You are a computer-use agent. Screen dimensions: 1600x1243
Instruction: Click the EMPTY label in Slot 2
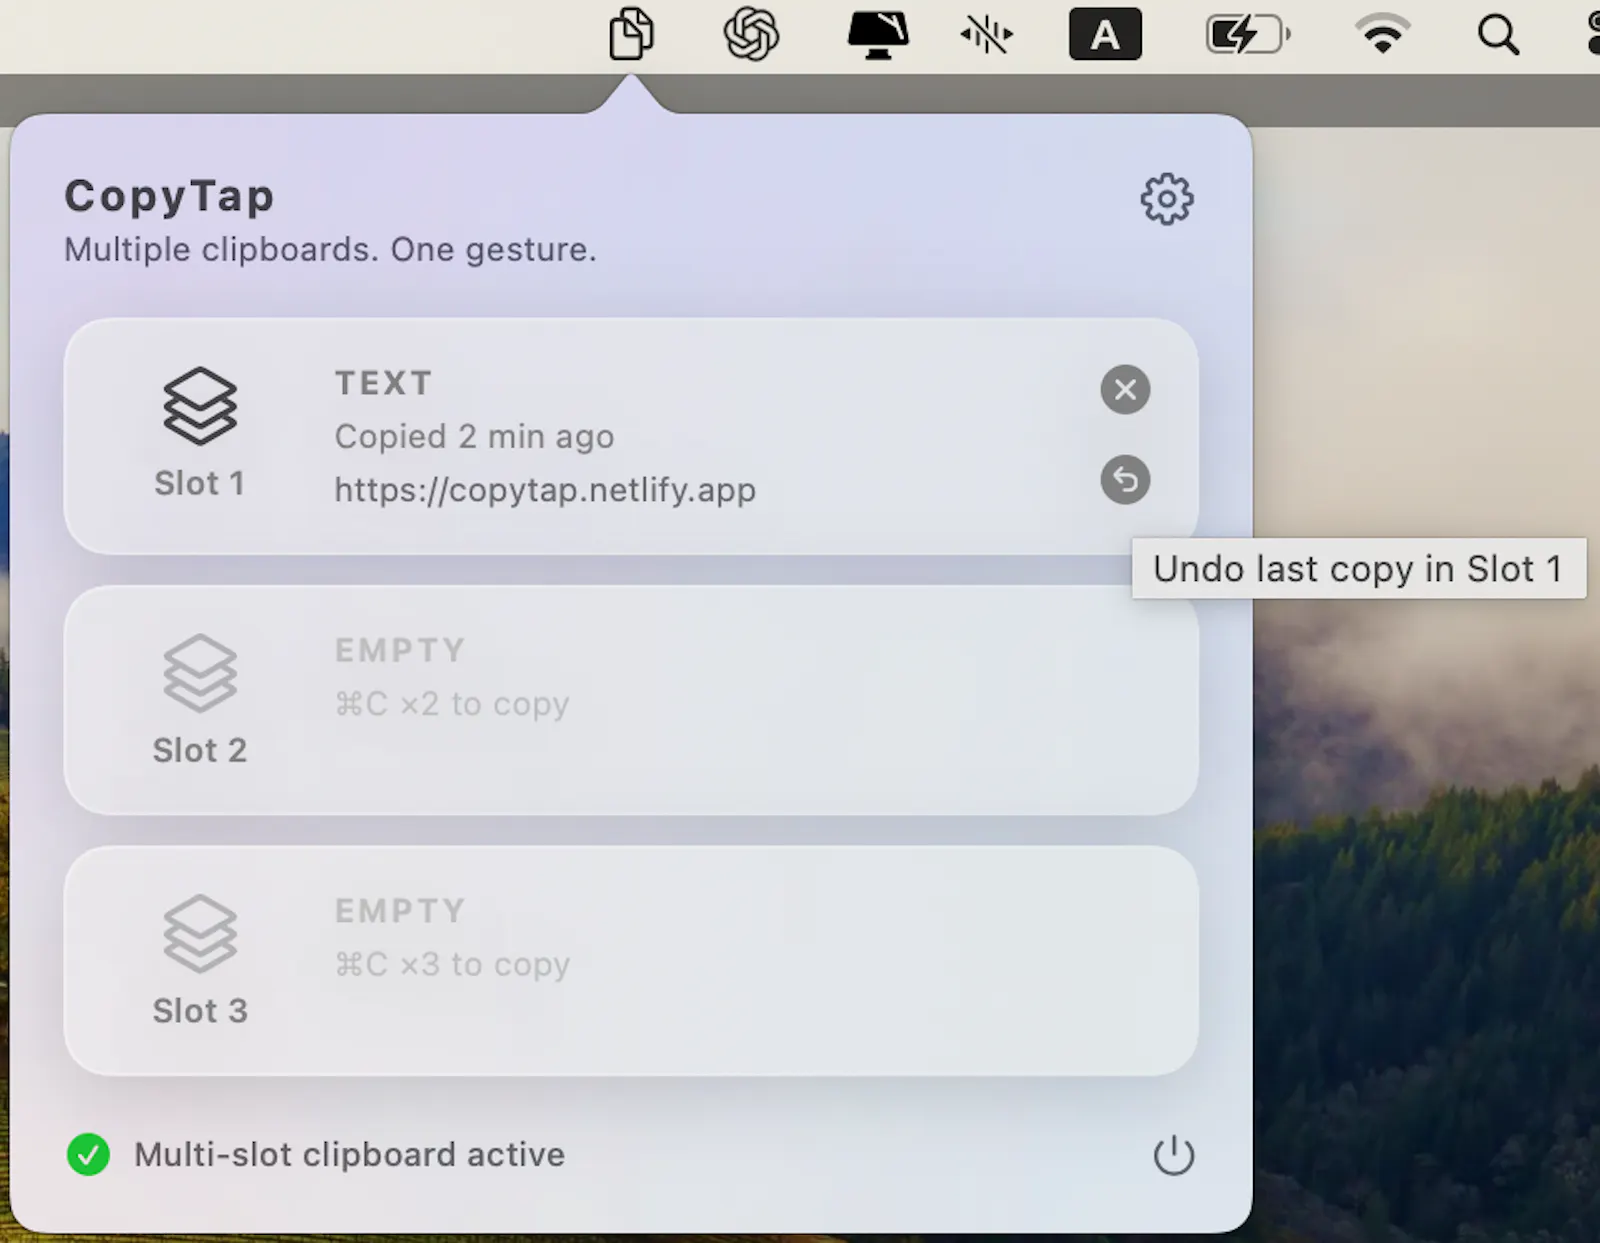click(x=400, y=650)
